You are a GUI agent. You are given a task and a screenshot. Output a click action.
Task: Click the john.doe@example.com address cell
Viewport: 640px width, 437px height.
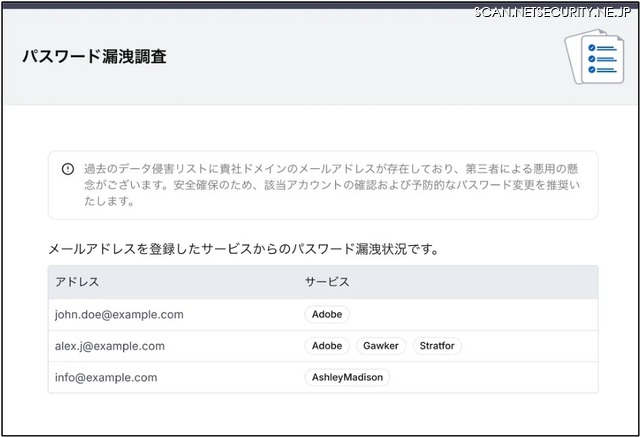pyautogui.click(x=119, y=315)
